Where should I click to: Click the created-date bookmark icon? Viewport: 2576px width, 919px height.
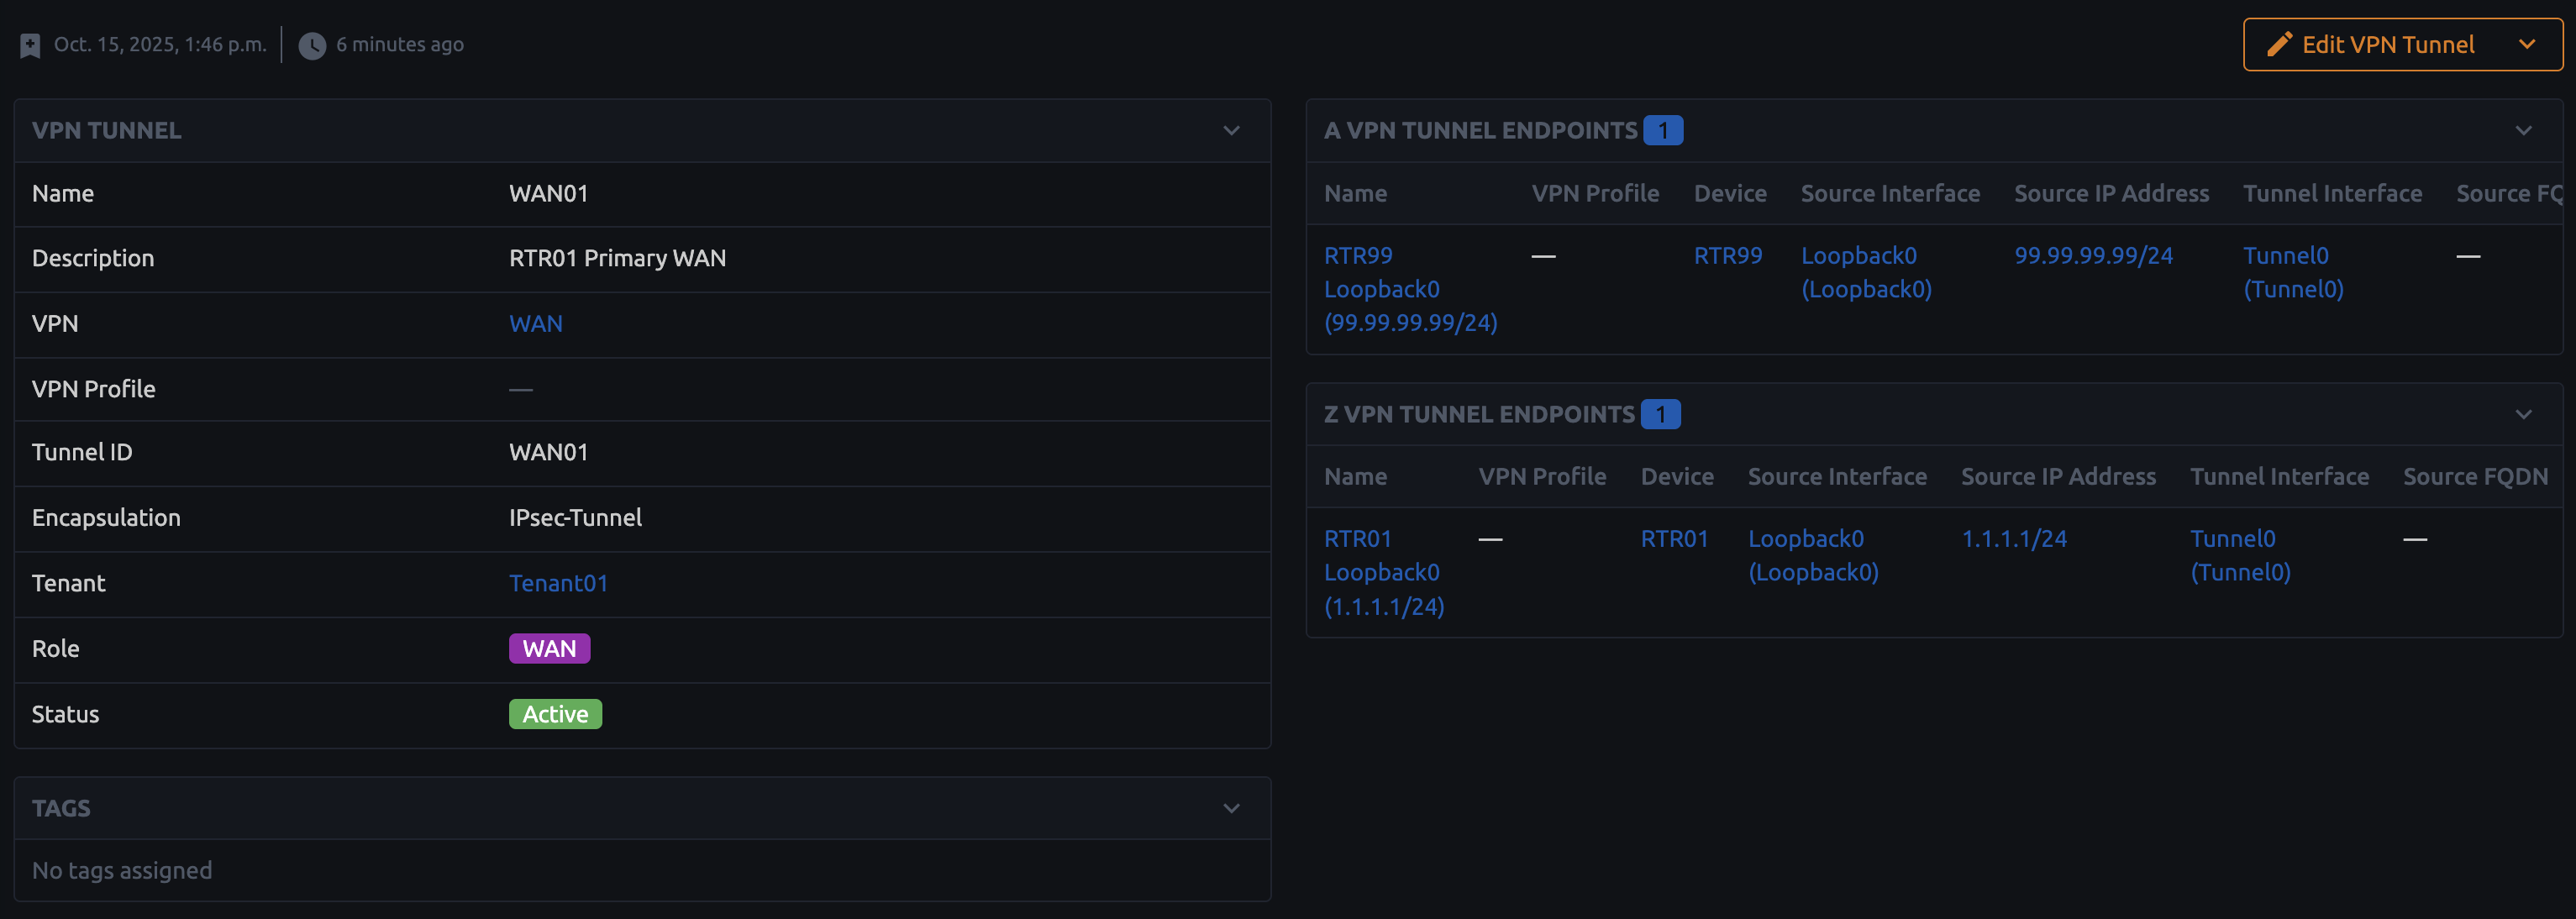pyautogui.click(x=30, y=45)
